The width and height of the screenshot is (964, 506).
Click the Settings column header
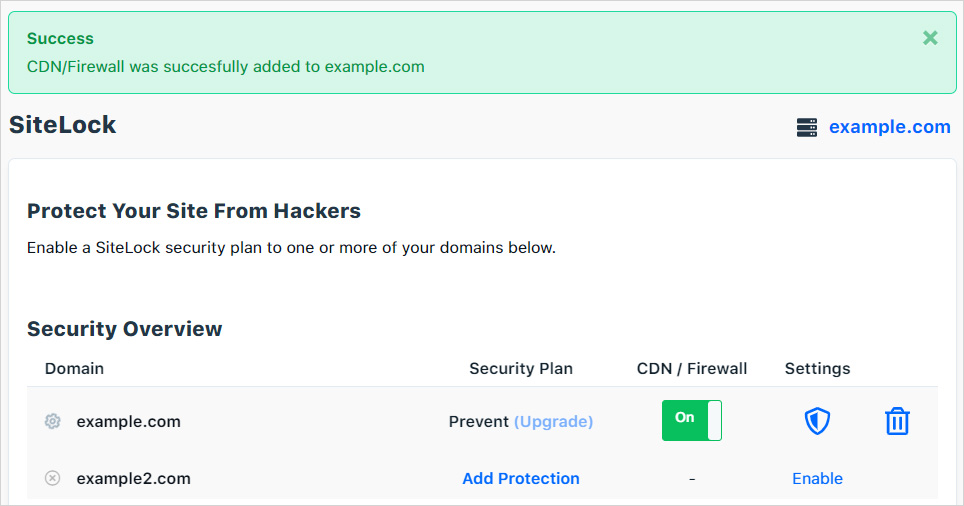817,368
